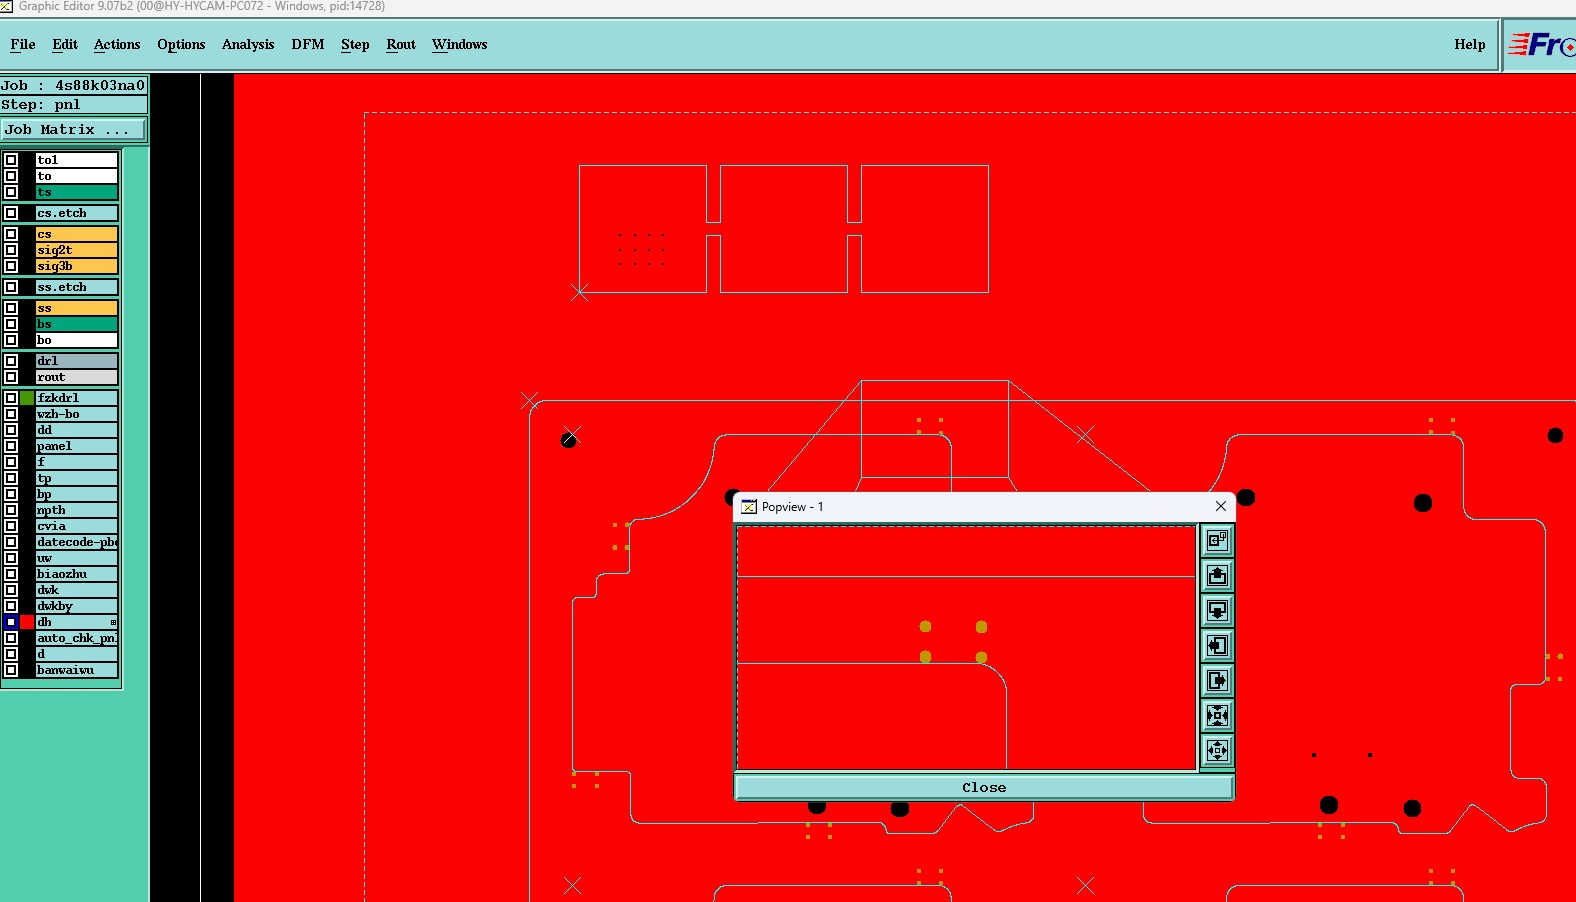Click the Popview preview canvas
This screenshot has width=1576, height=902.
[966, 648]
